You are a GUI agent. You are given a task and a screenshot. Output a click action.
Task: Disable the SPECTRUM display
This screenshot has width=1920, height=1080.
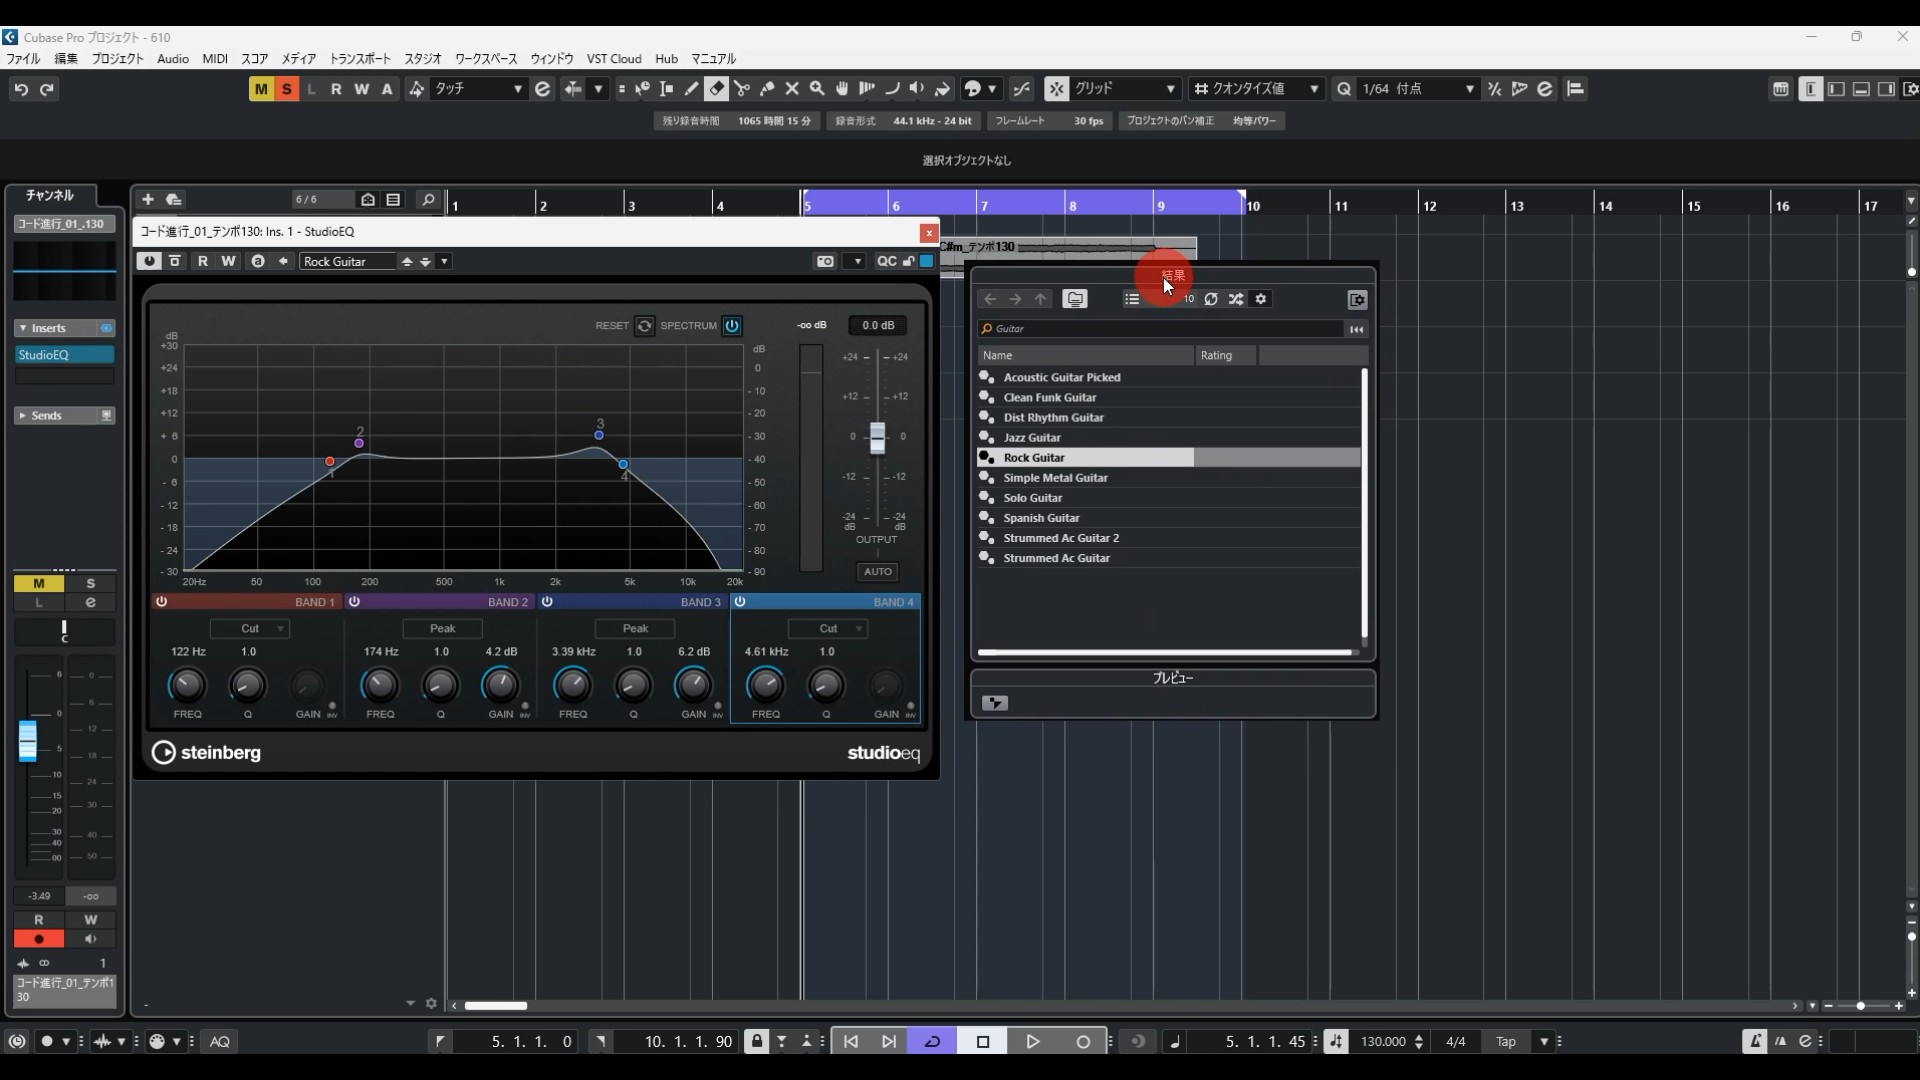[732, 326]
